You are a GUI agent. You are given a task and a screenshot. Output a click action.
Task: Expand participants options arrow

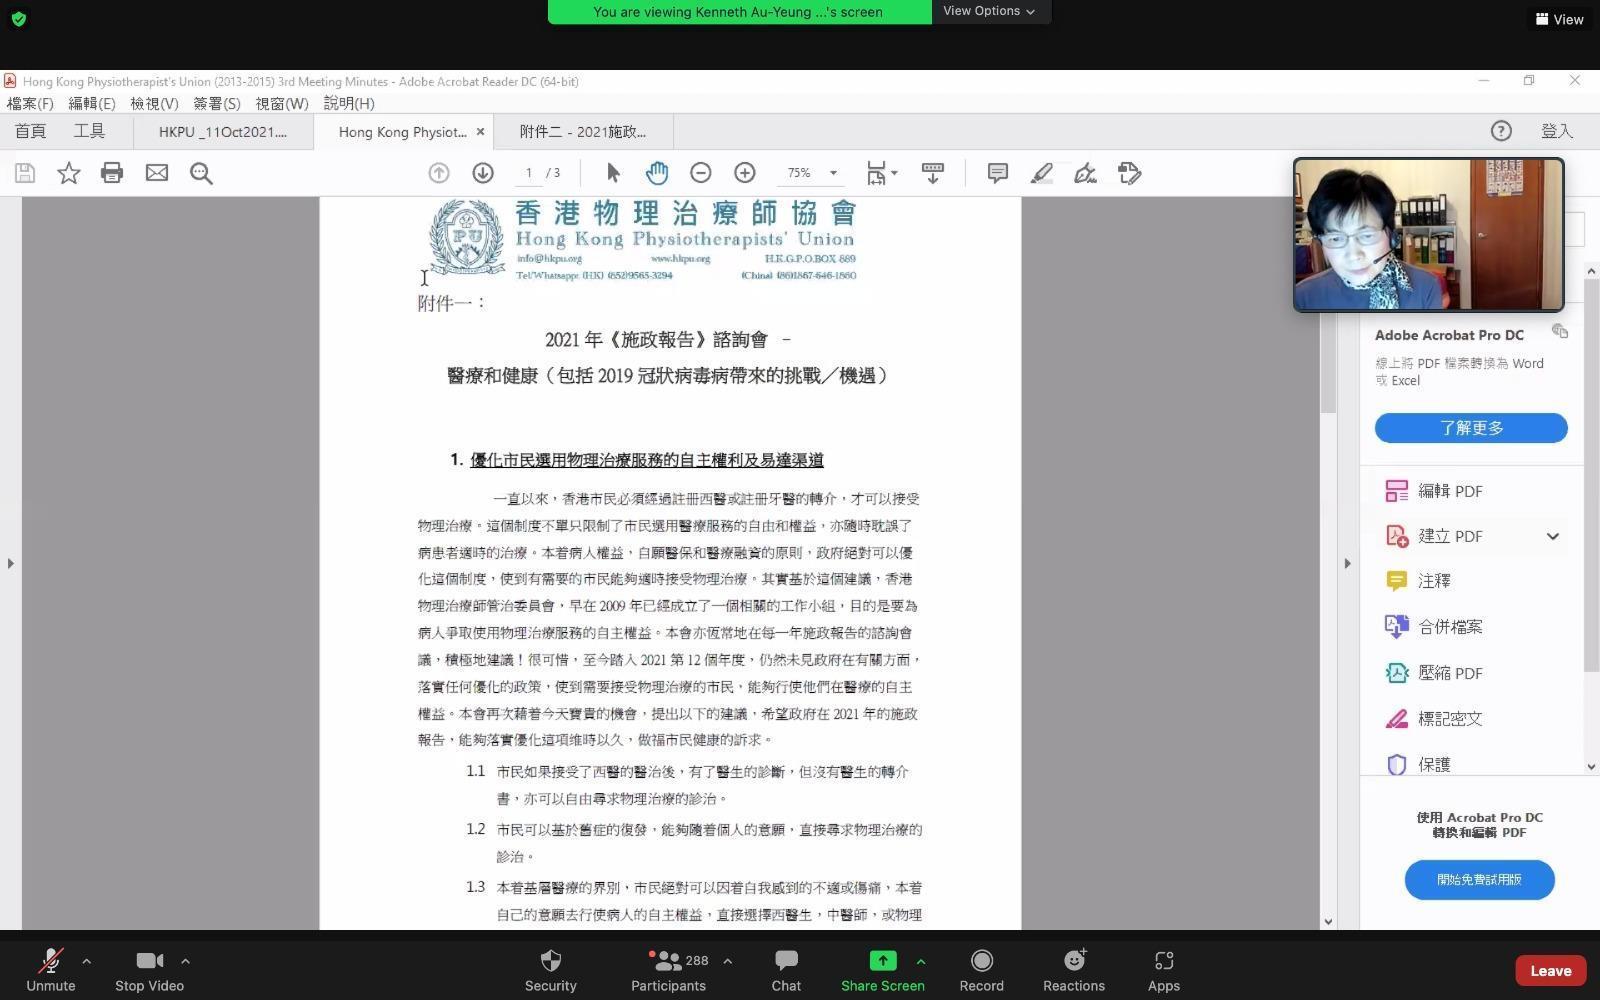pyautogui.click(x=727, y=961)
